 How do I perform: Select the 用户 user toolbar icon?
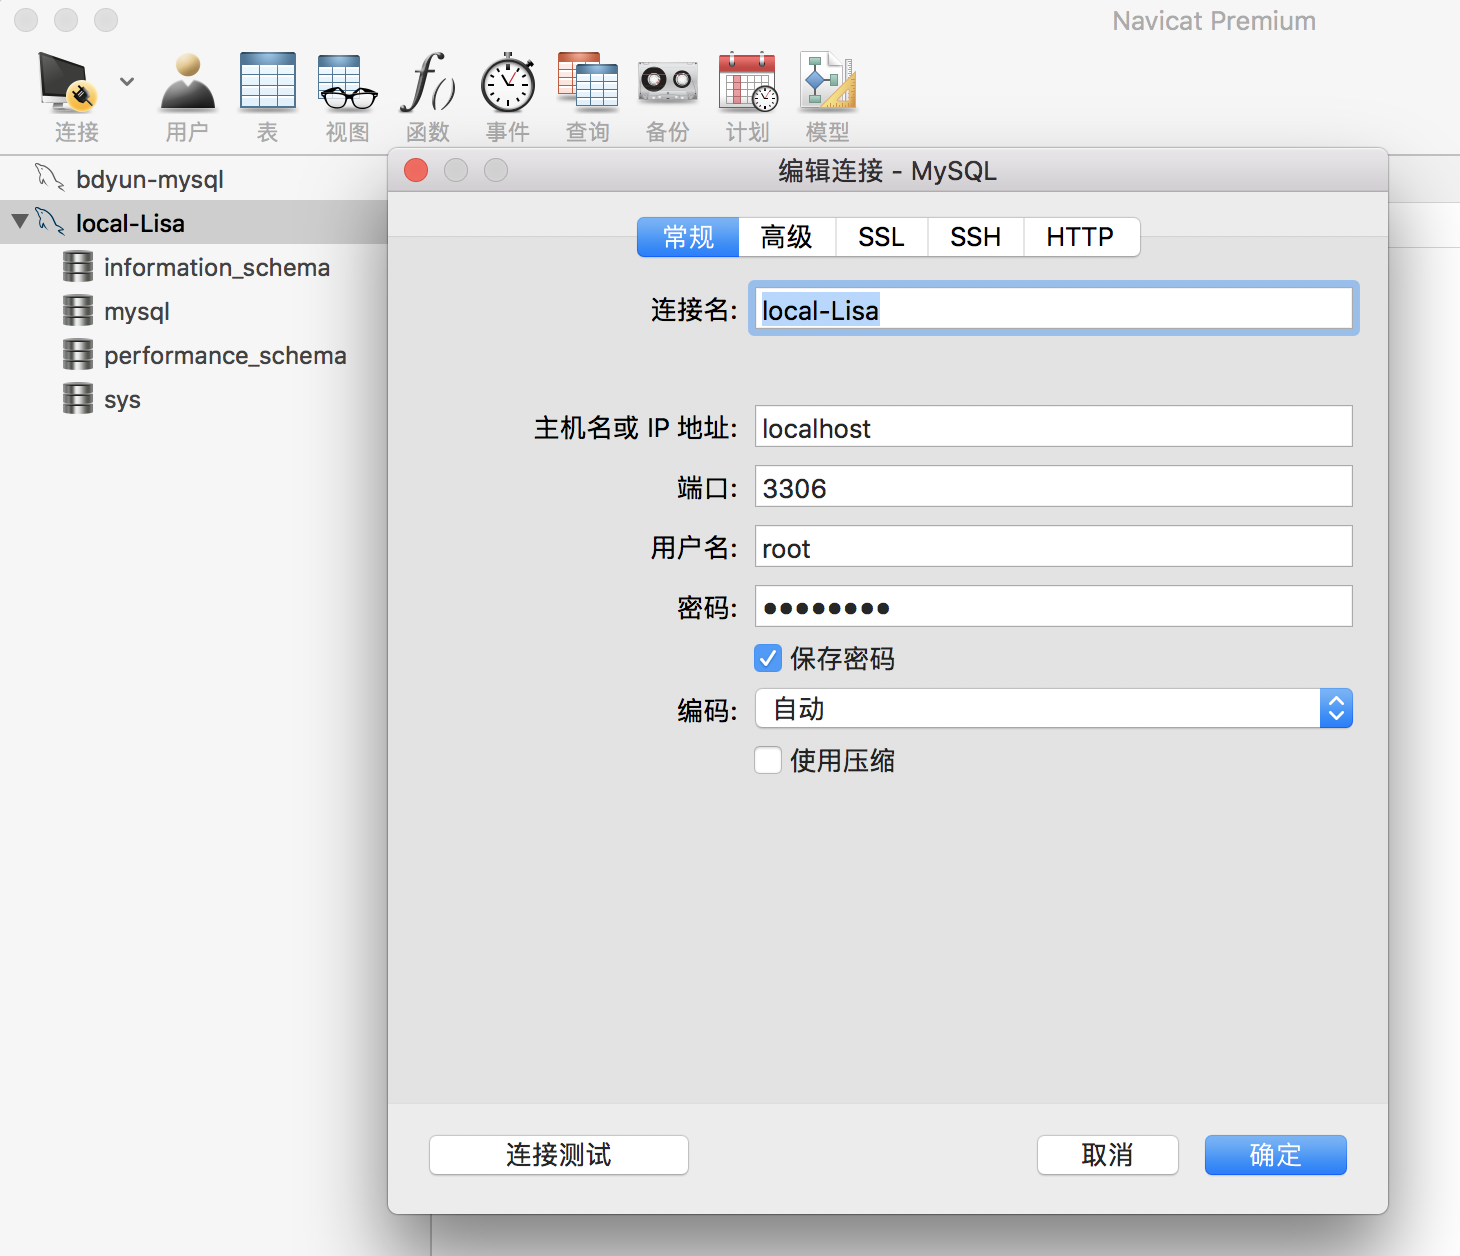[x=188, y=82]
